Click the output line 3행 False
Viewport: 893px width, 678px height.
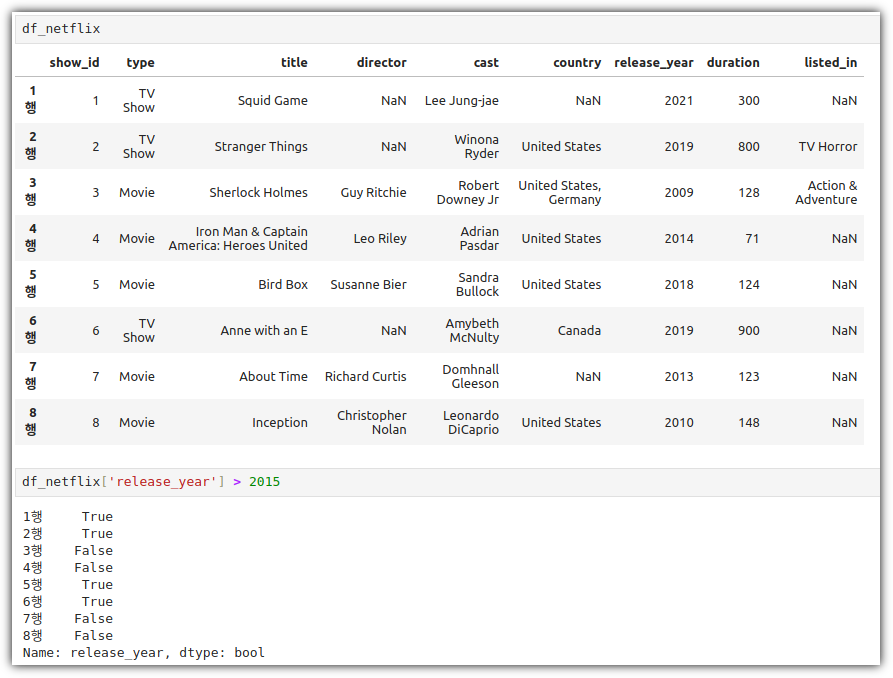[68, 551]
